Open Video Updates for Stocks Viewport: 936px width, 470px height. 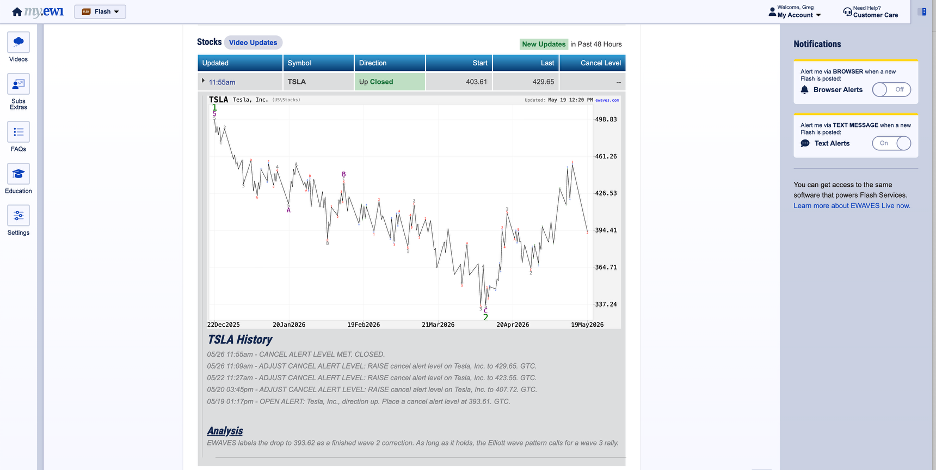click(253, 42)
